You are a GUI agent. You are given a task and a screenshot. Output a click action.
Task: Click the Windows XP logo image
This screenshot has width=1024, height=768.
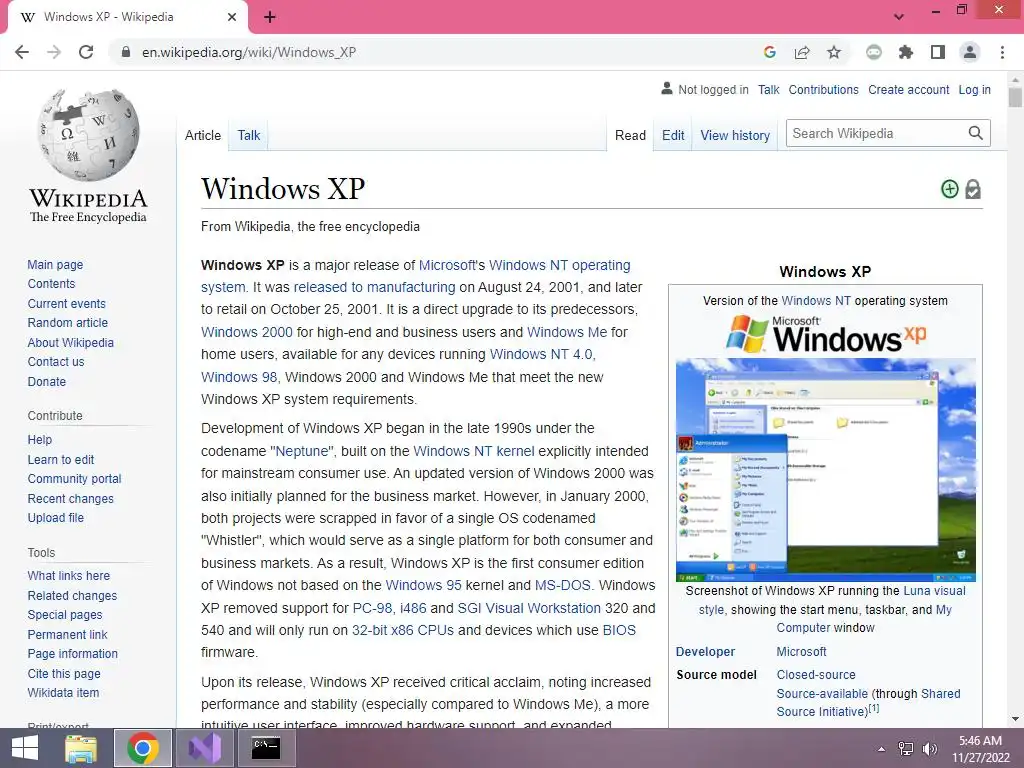pos(825,334)
